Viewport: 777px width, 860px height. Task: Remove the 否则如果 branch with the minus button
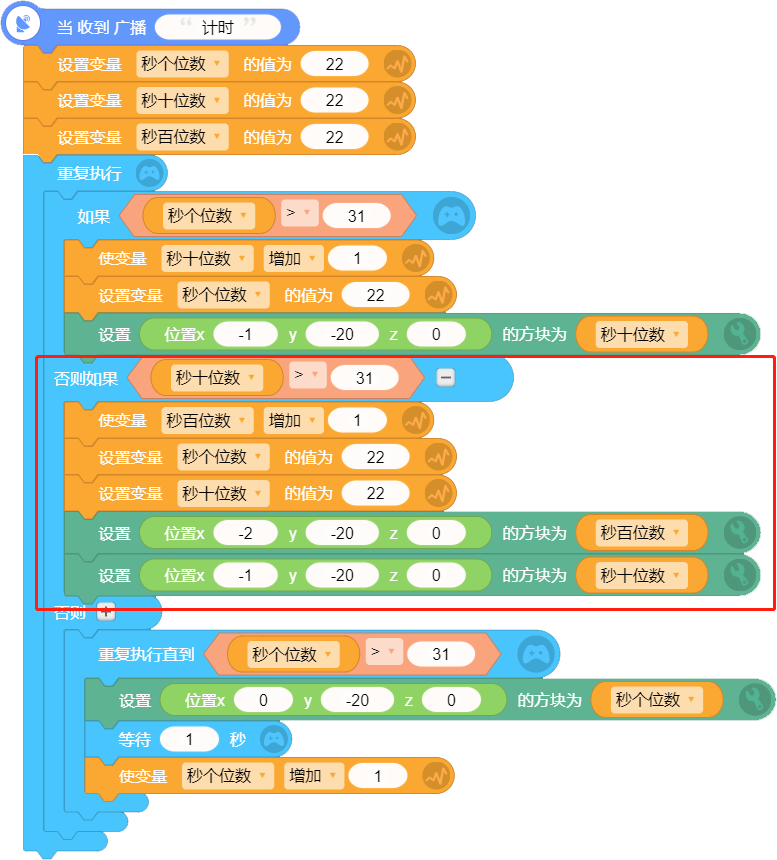tap(445, 377)
